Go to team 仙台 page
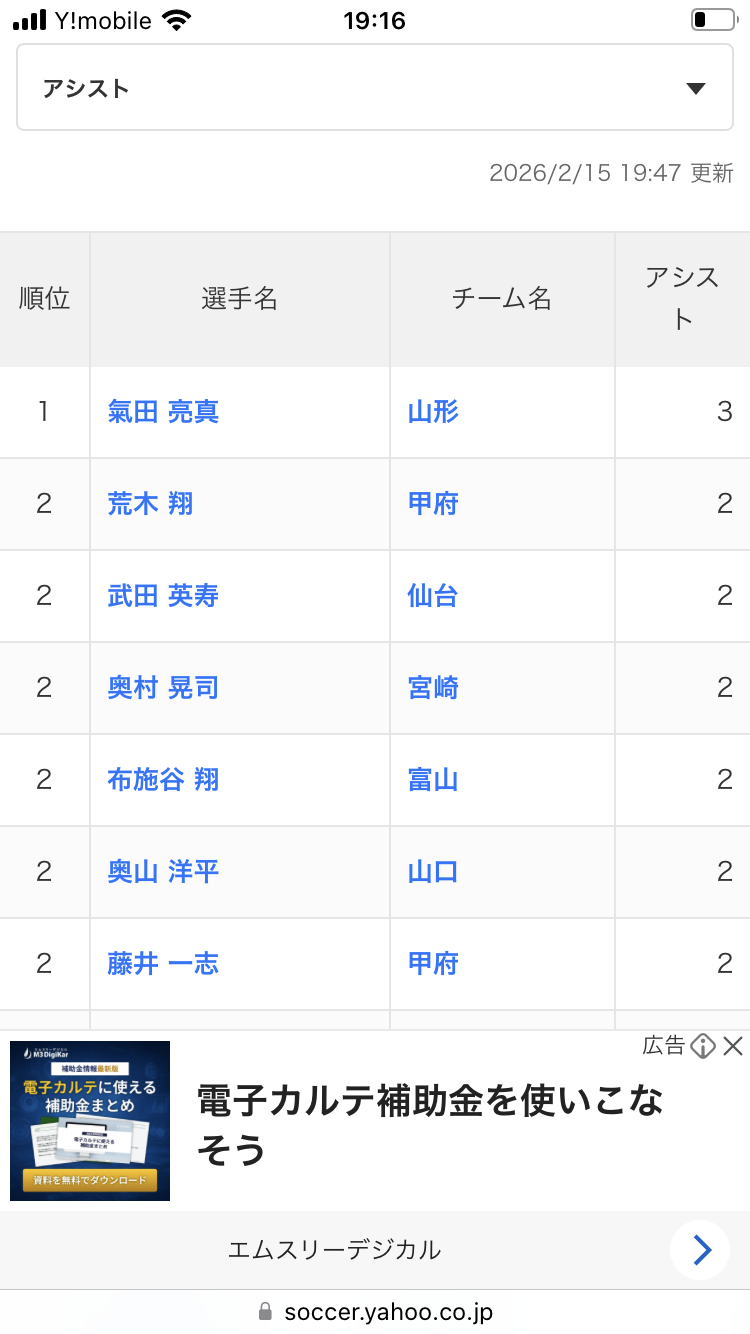The height and width of the screenshot is (1334, 750). click(433, 596)
